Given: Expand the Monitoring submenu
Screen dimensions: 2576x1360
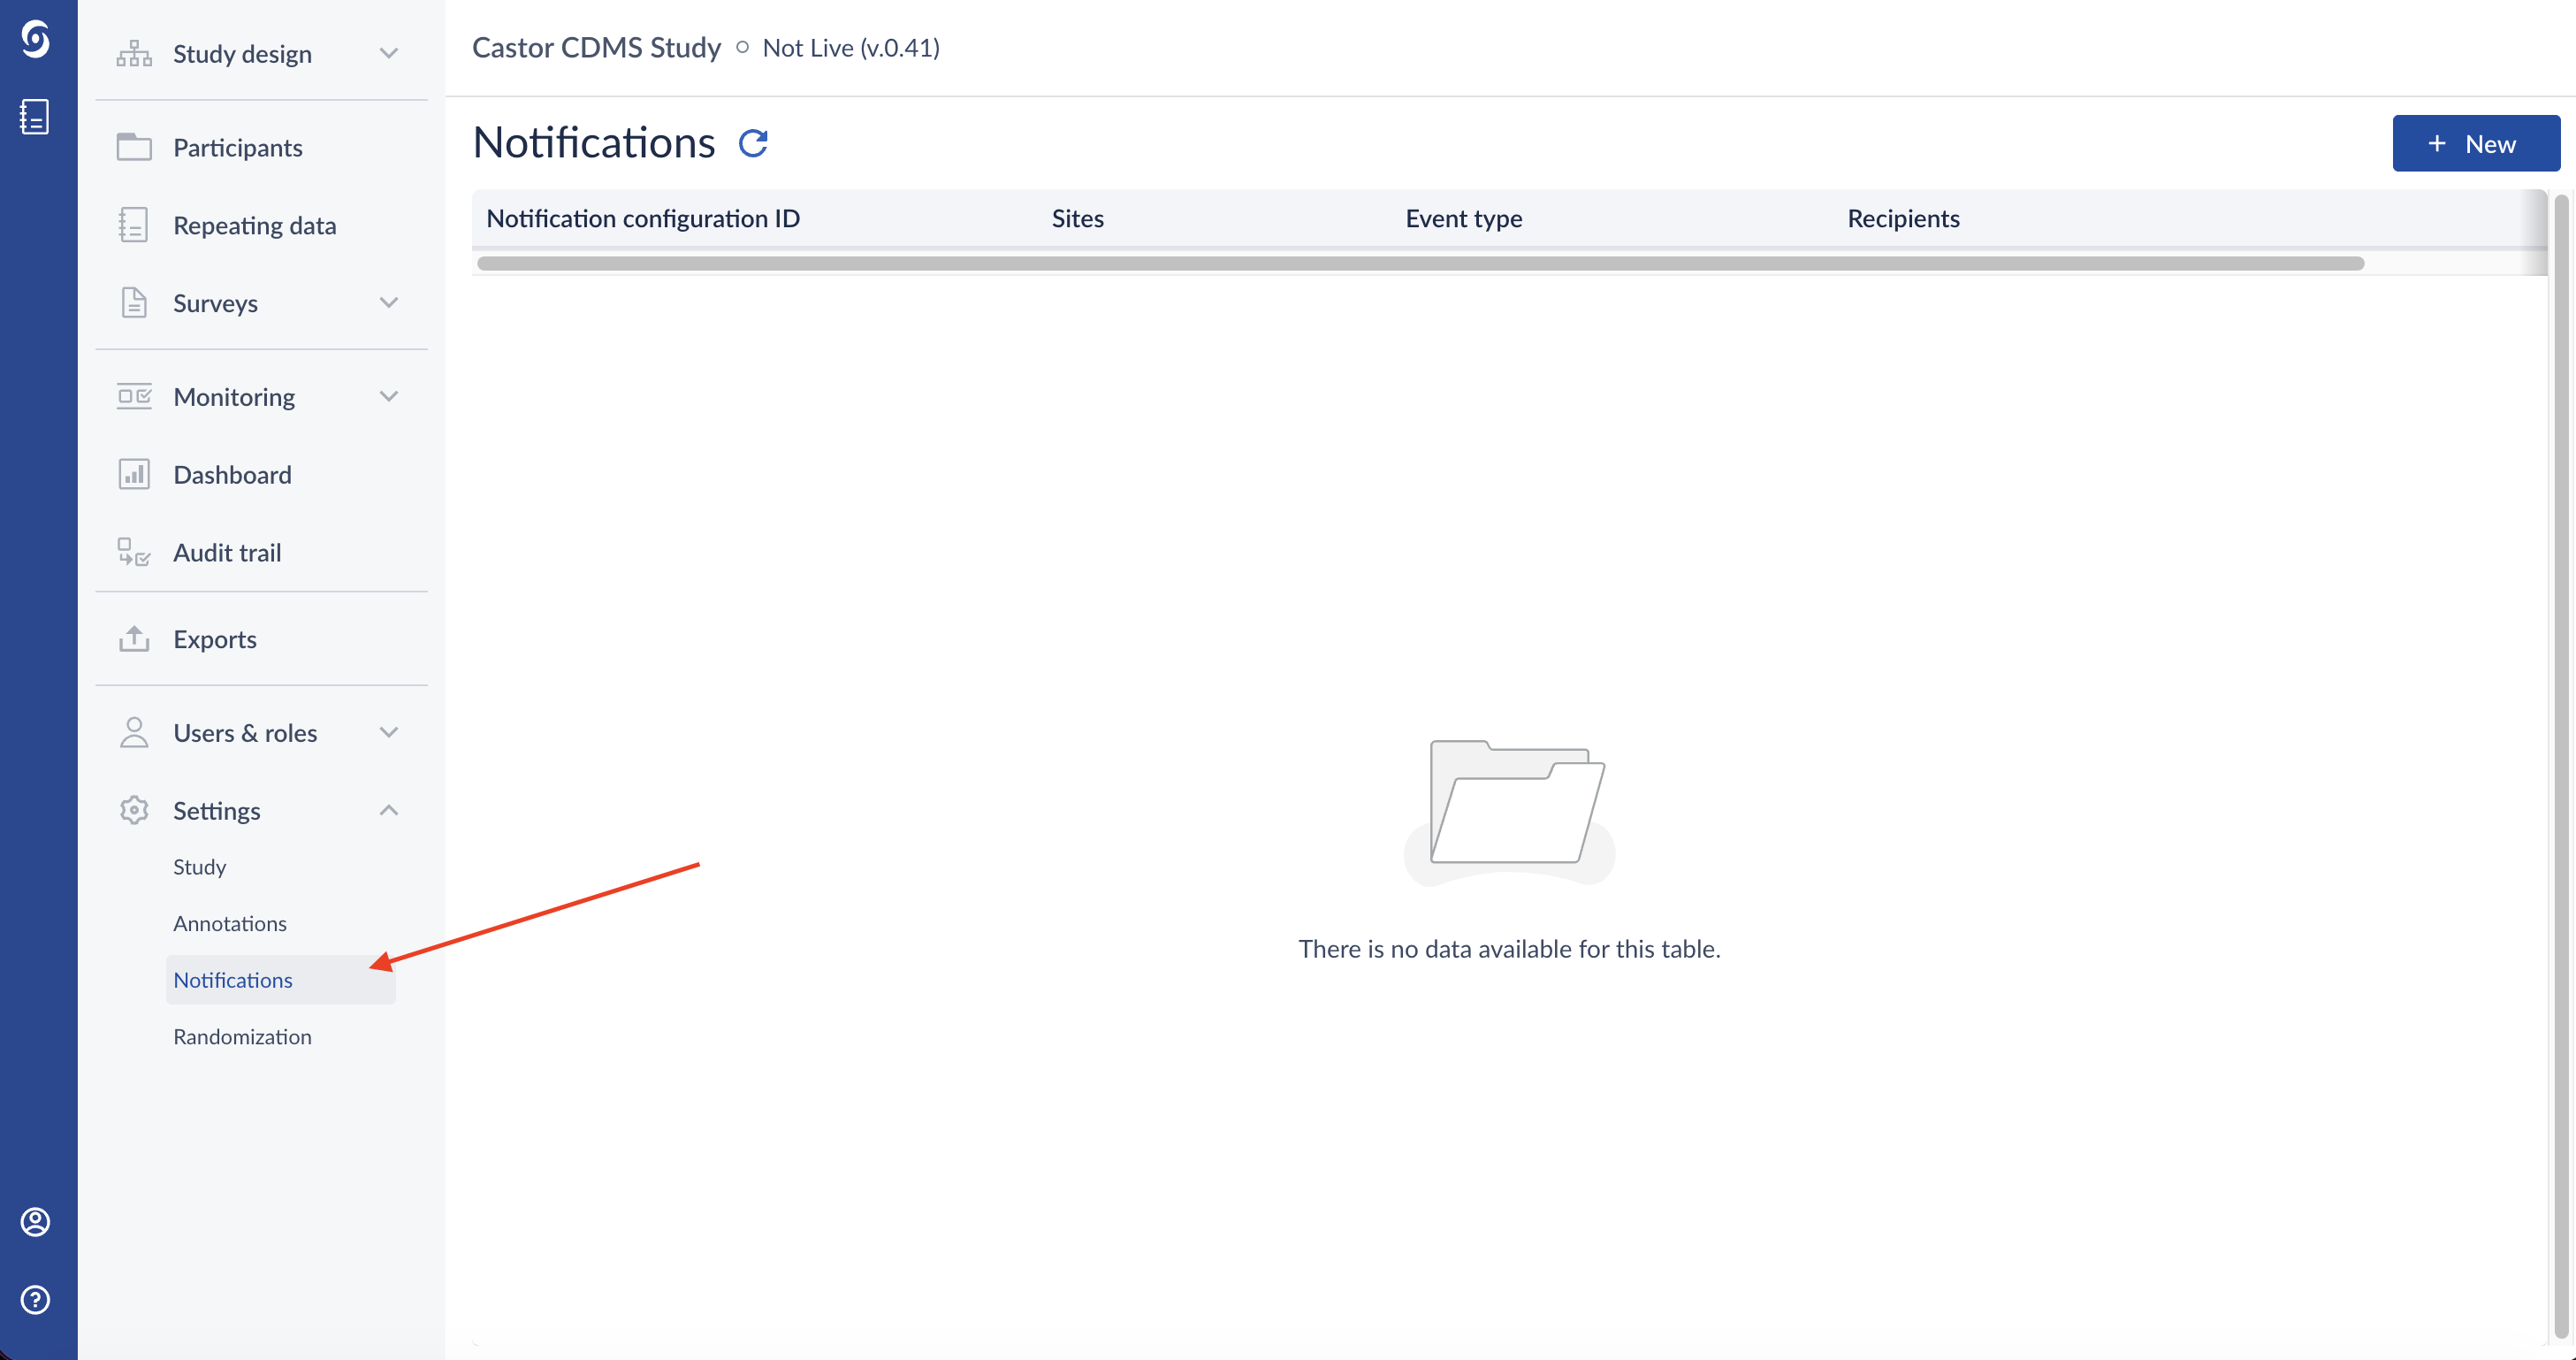Looking at the screenshot, I should click(x=389, y=396).
